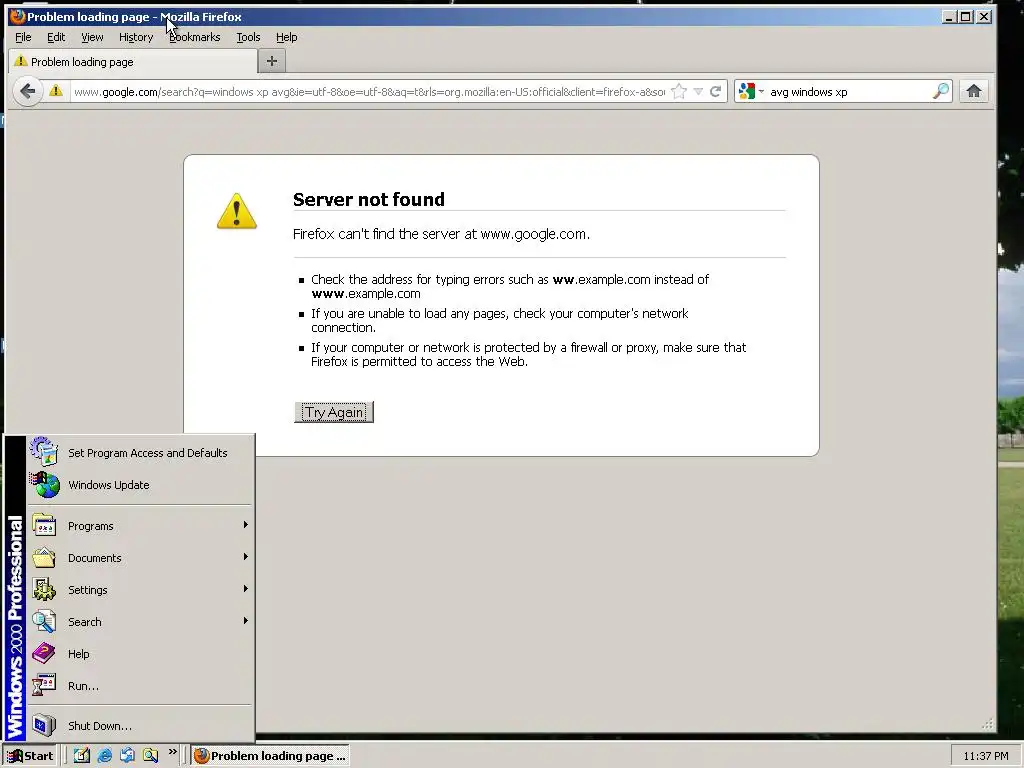Image resolution: width=1024 pixels, height=768 pixels.
Task: Click the Set Program Access icon
Action: [44, 452]
